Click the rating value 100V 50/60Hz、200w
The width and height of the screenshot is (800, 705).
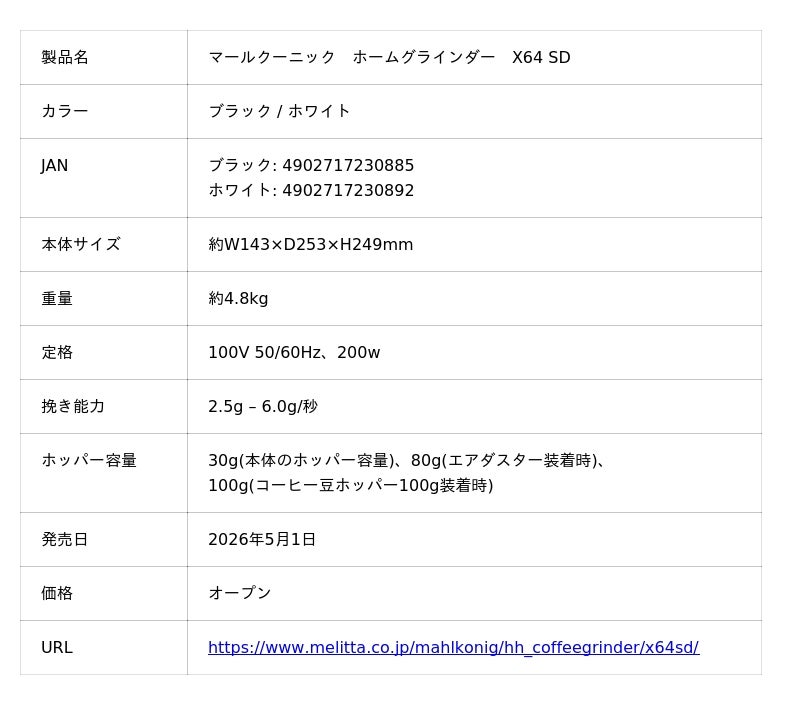point(294,353)
